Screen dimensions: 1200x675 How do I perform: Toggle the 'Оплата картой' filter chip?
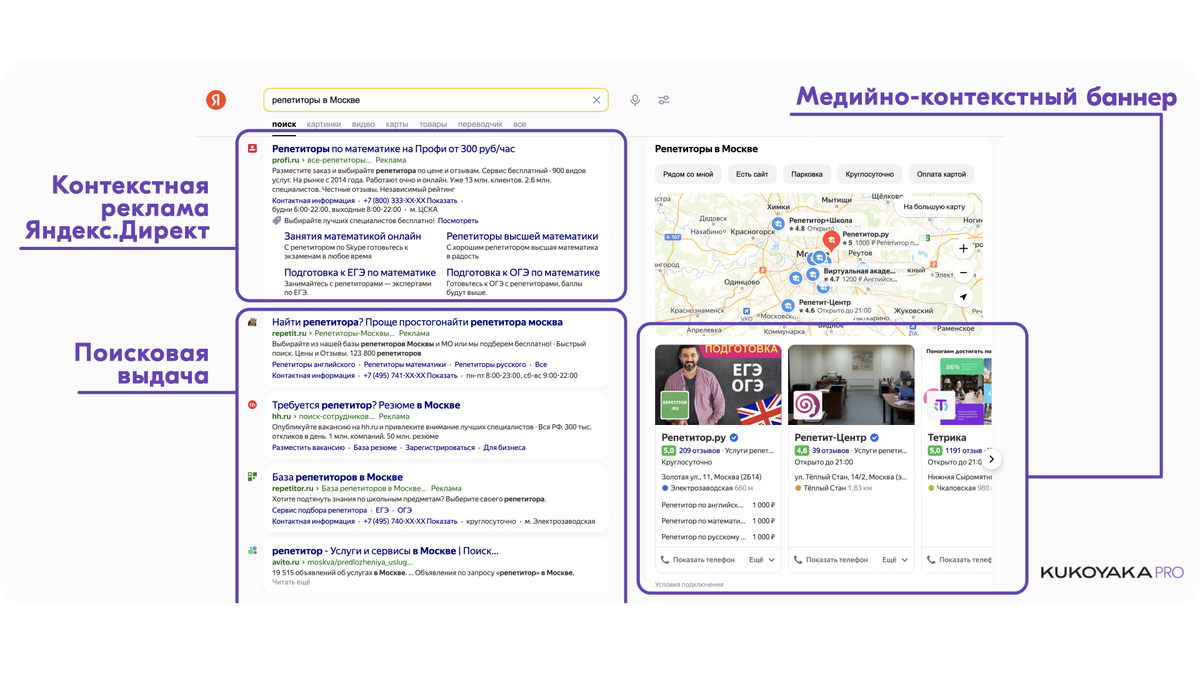click(940, 174)
